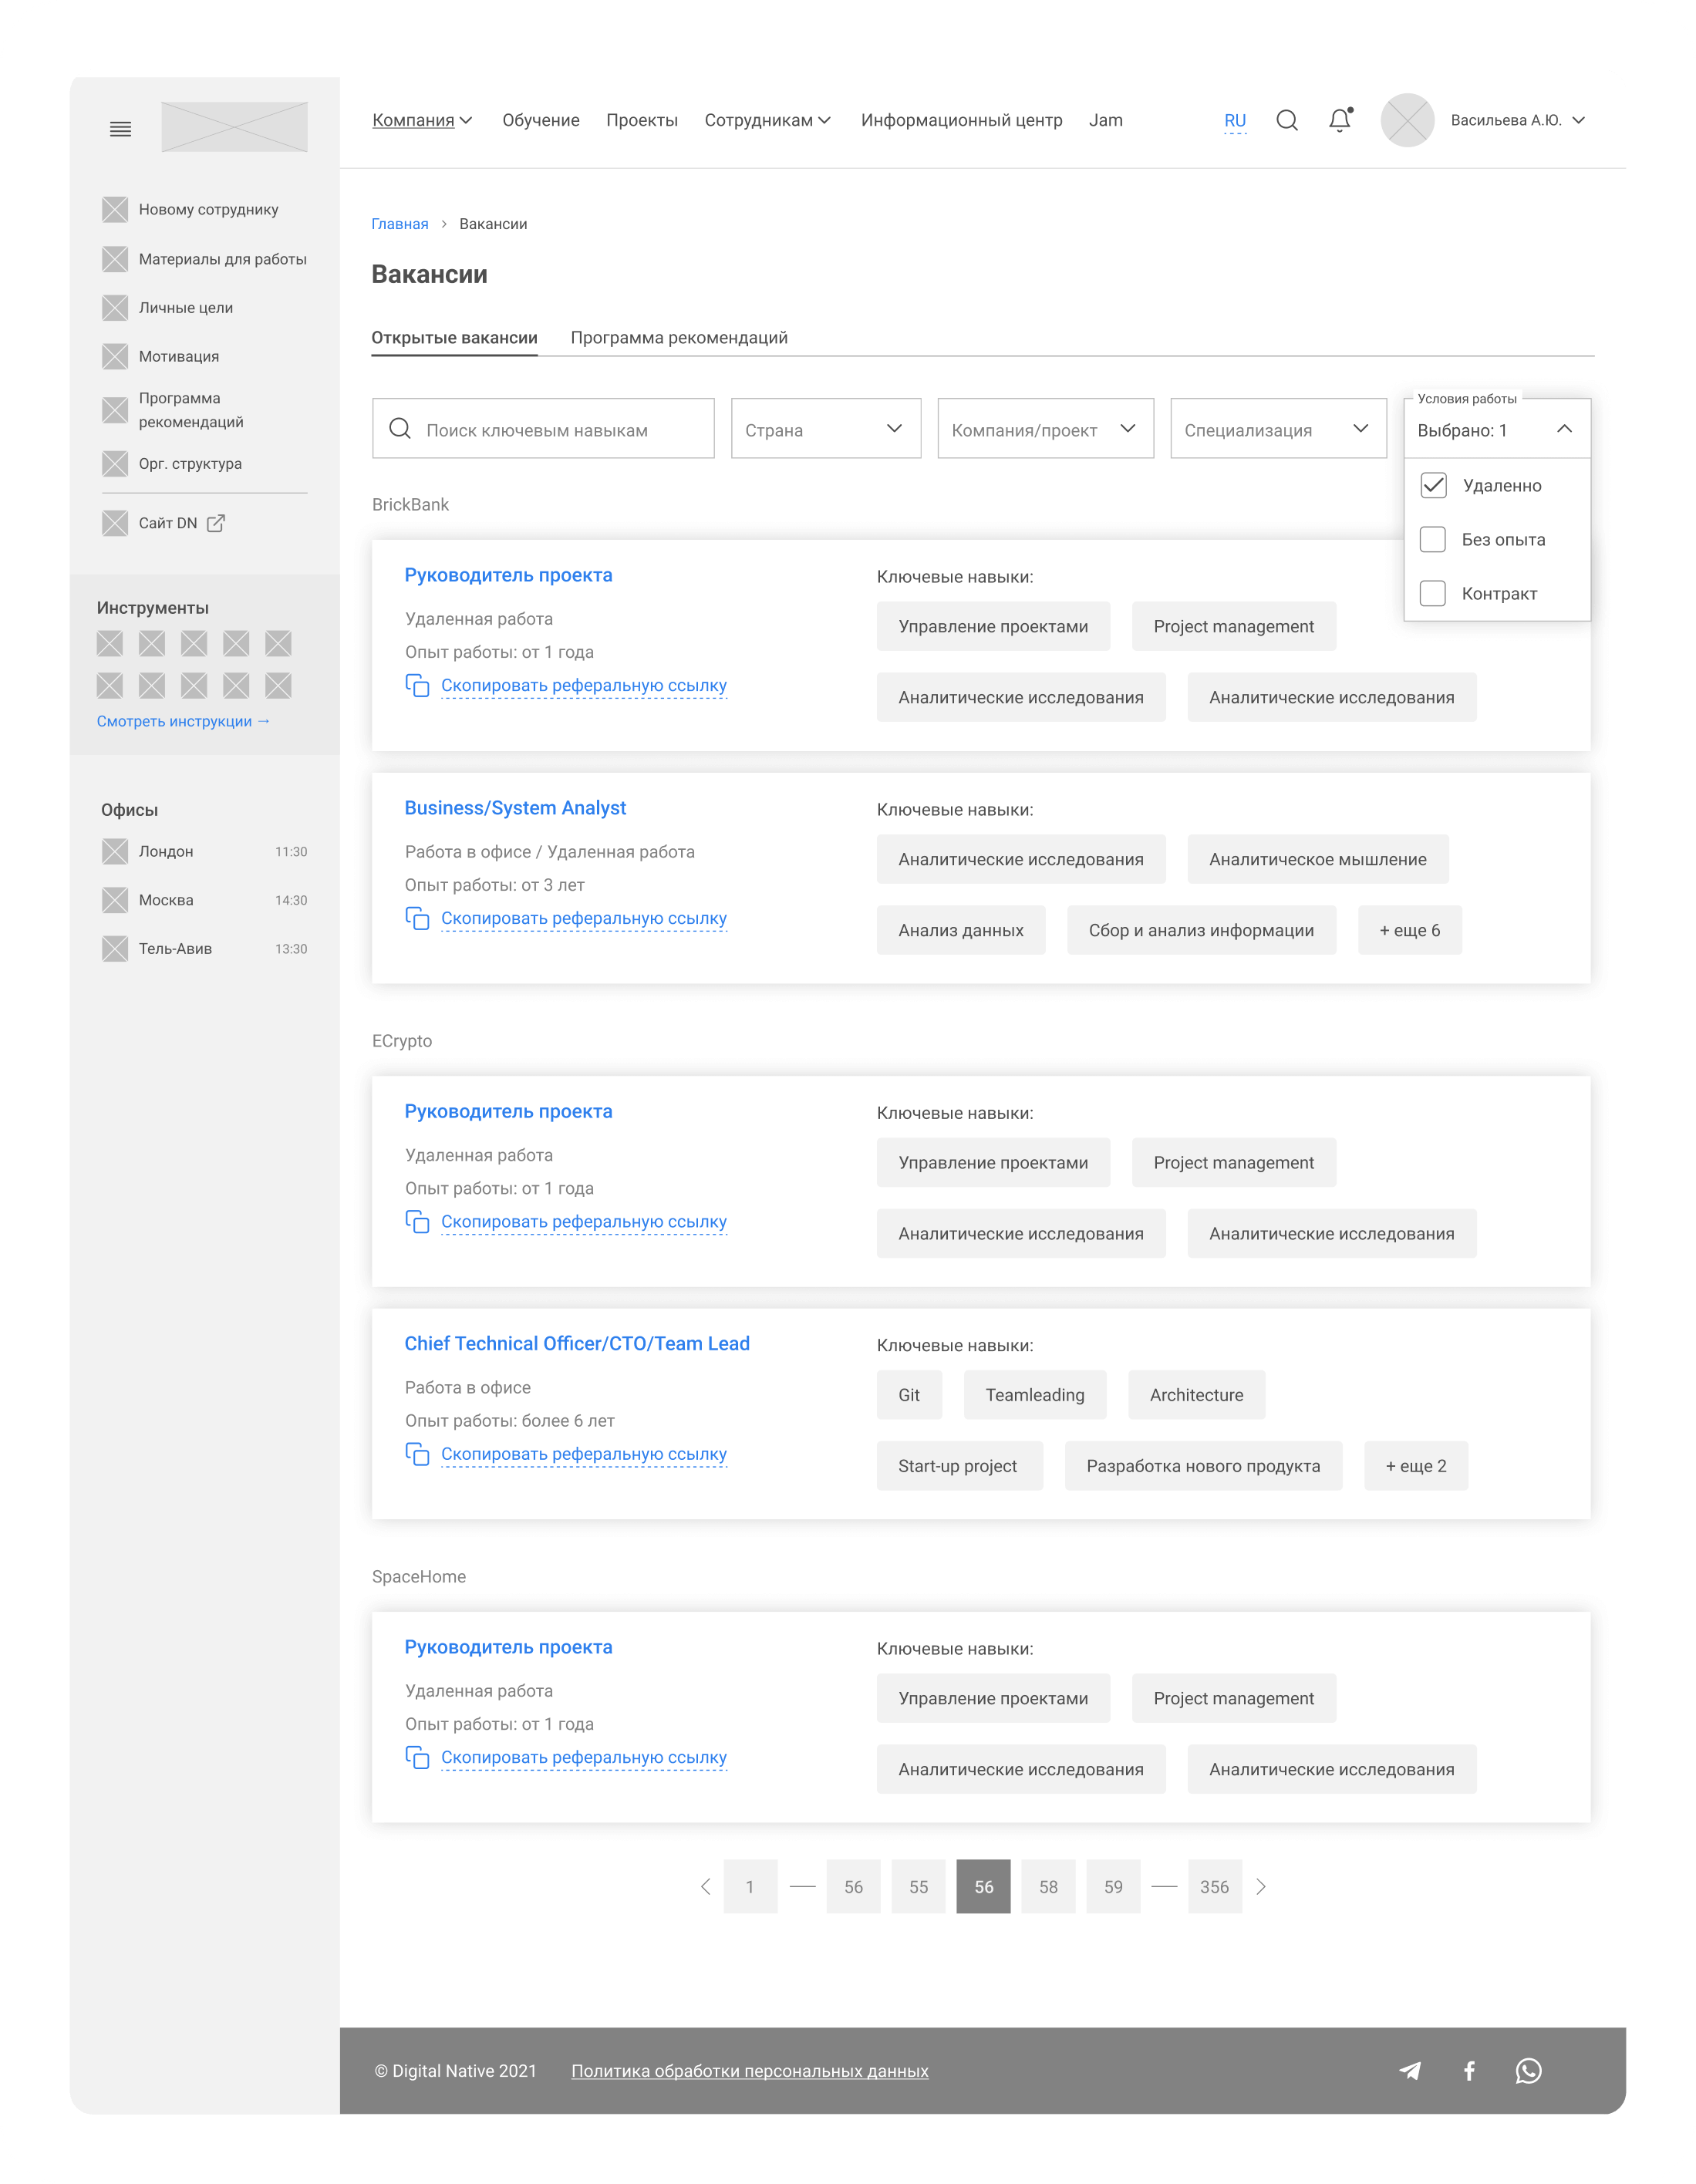Image resolution: width=1696 pixels, height=2184 pixels.
Task: Go to next page arrow in pagination
Action: (x=1261, y=1887)
